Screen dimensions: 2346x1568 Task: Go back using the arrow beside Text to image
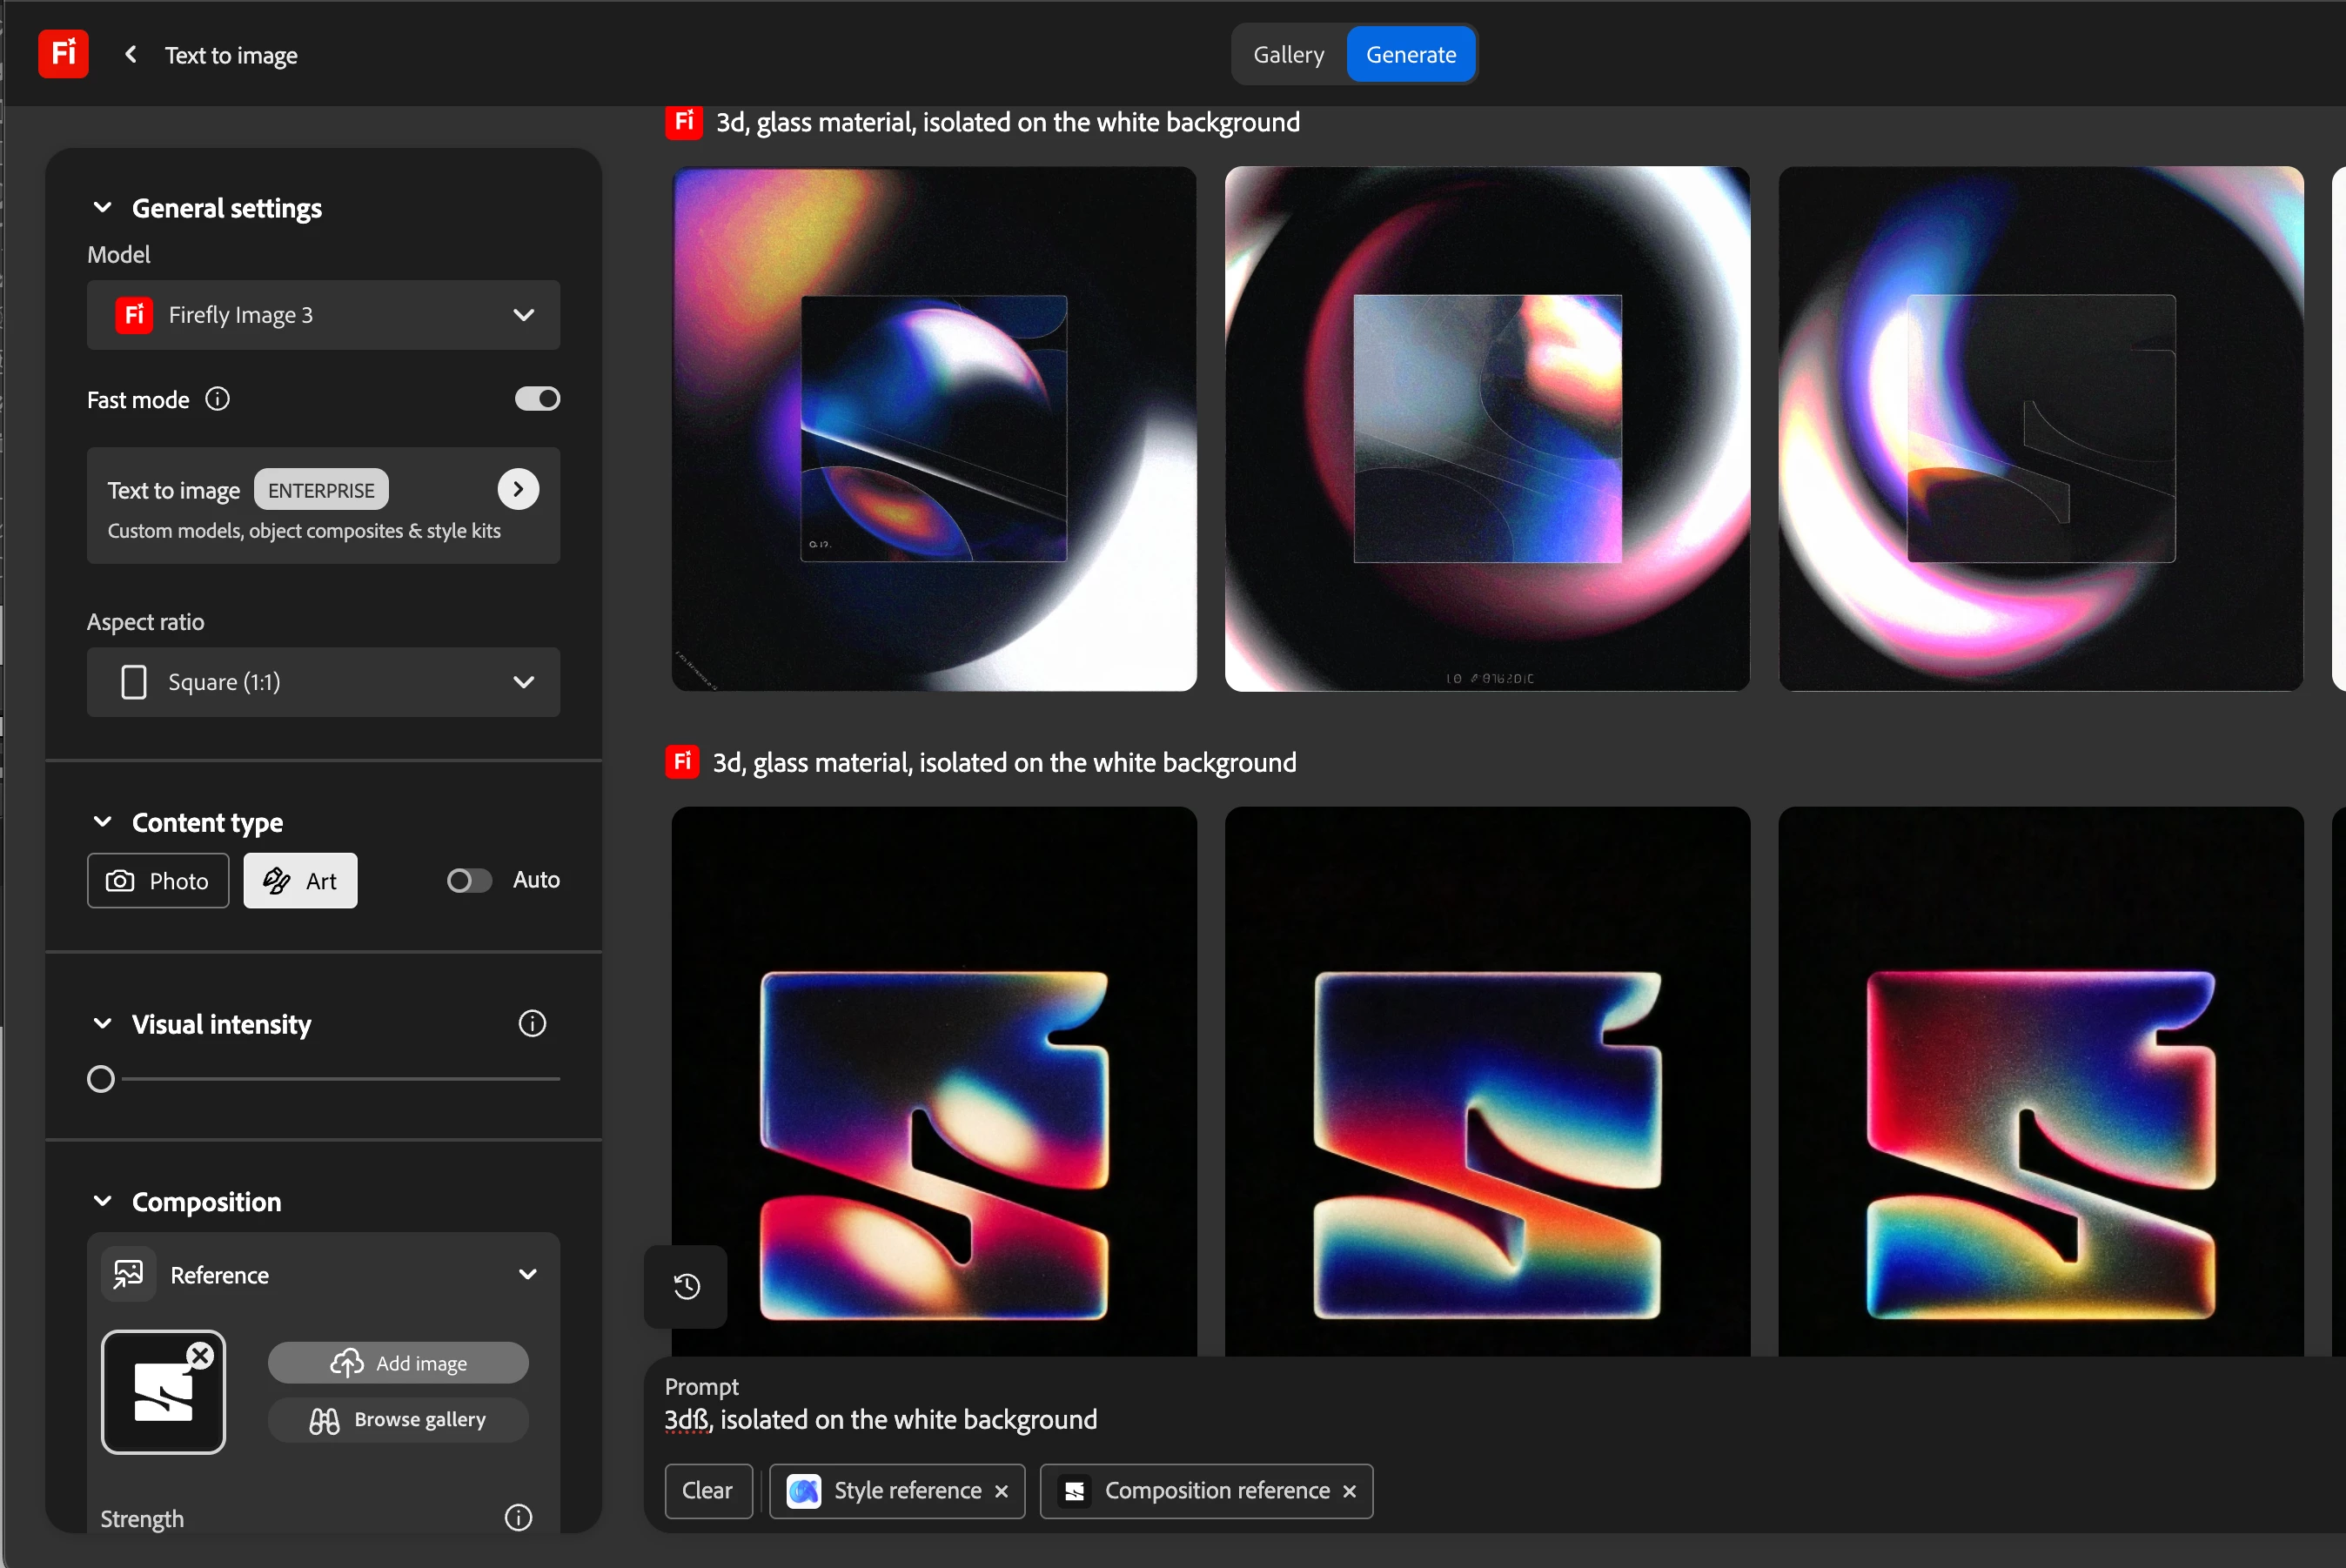coord(131,55)
